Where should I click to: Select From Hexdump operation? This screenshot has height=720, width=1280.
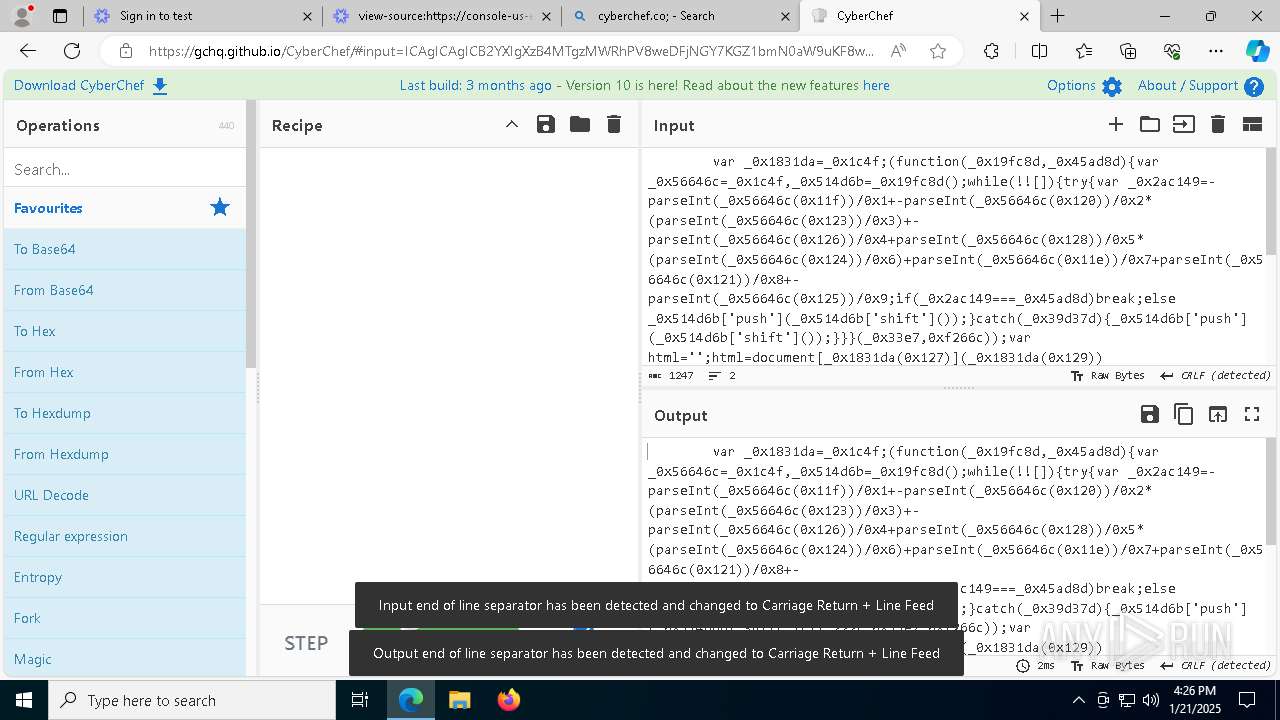point(125,454)
